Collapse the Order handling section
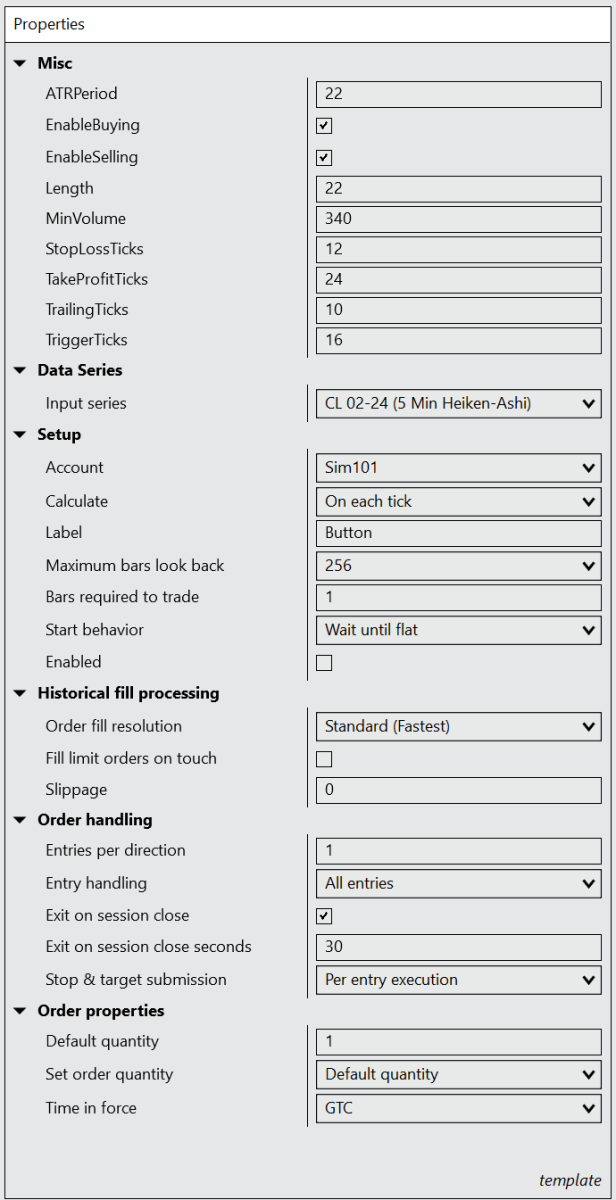 (20, 820)
